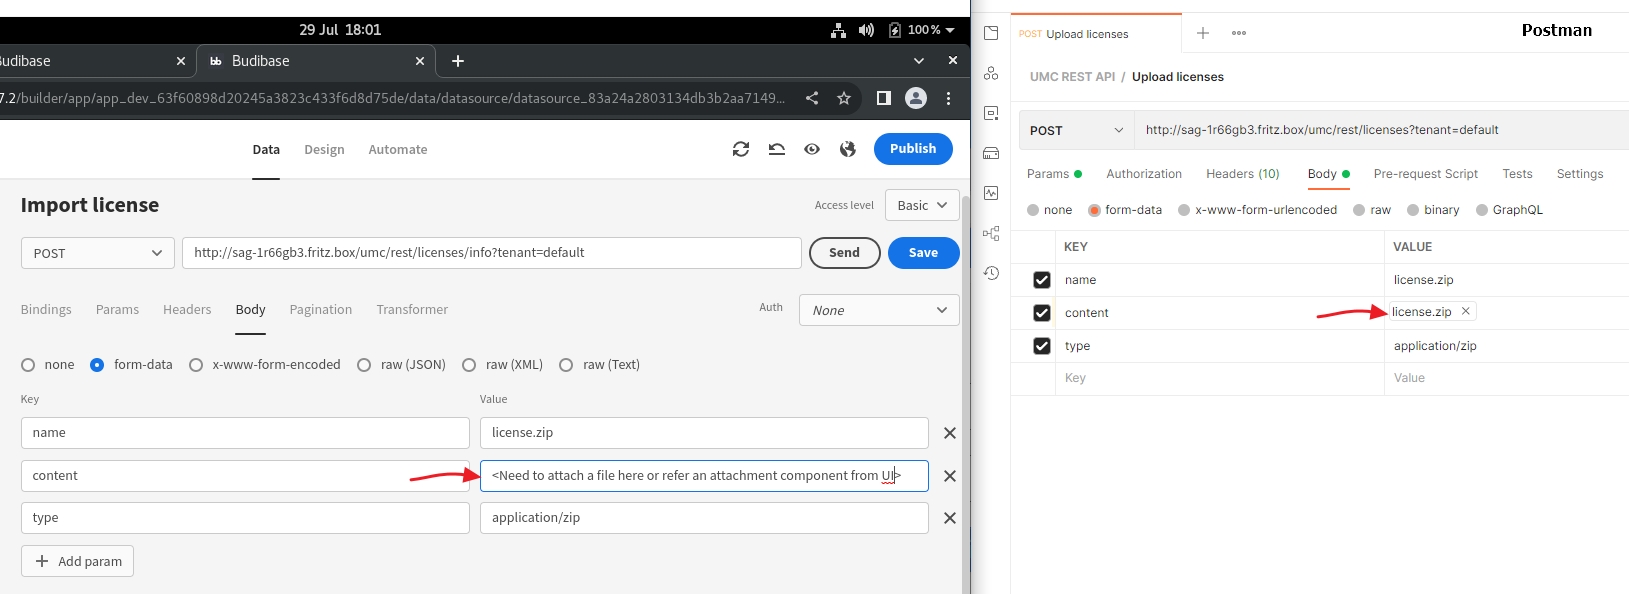Add a new Postman request tab

(x=1203, y=33)
